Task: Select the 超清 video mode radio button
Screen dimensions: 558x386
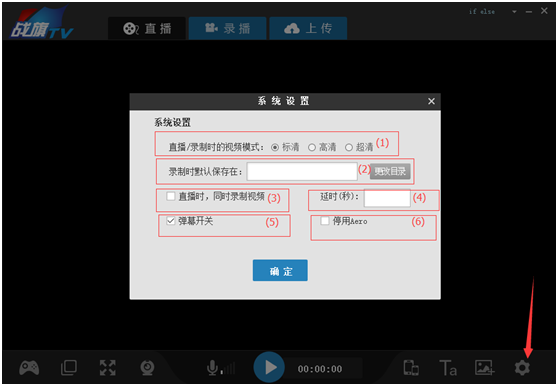Action: (349, 147)
